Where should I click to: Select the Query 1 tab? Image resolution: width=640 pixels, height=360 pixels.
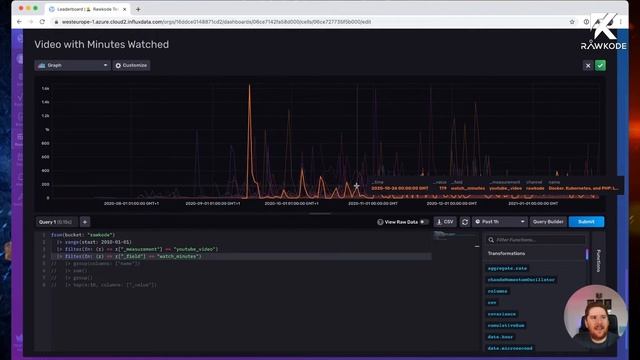[x=56, y=222]
